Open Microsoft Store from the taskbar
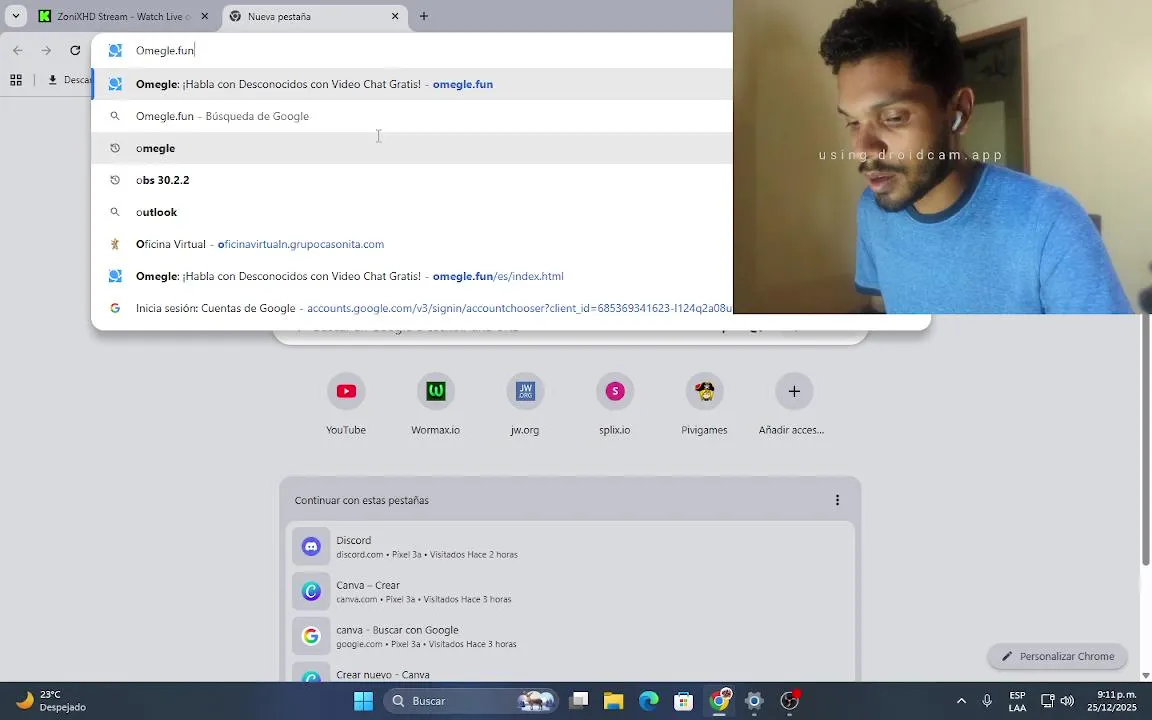Viewport: 1152px width, 720px height. click(x=684, y=701)
